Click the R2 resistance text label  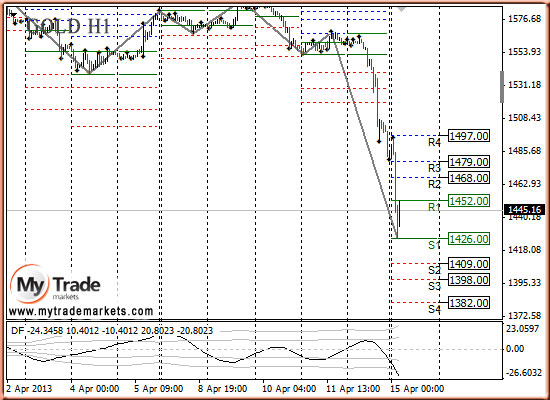[434, 184]
